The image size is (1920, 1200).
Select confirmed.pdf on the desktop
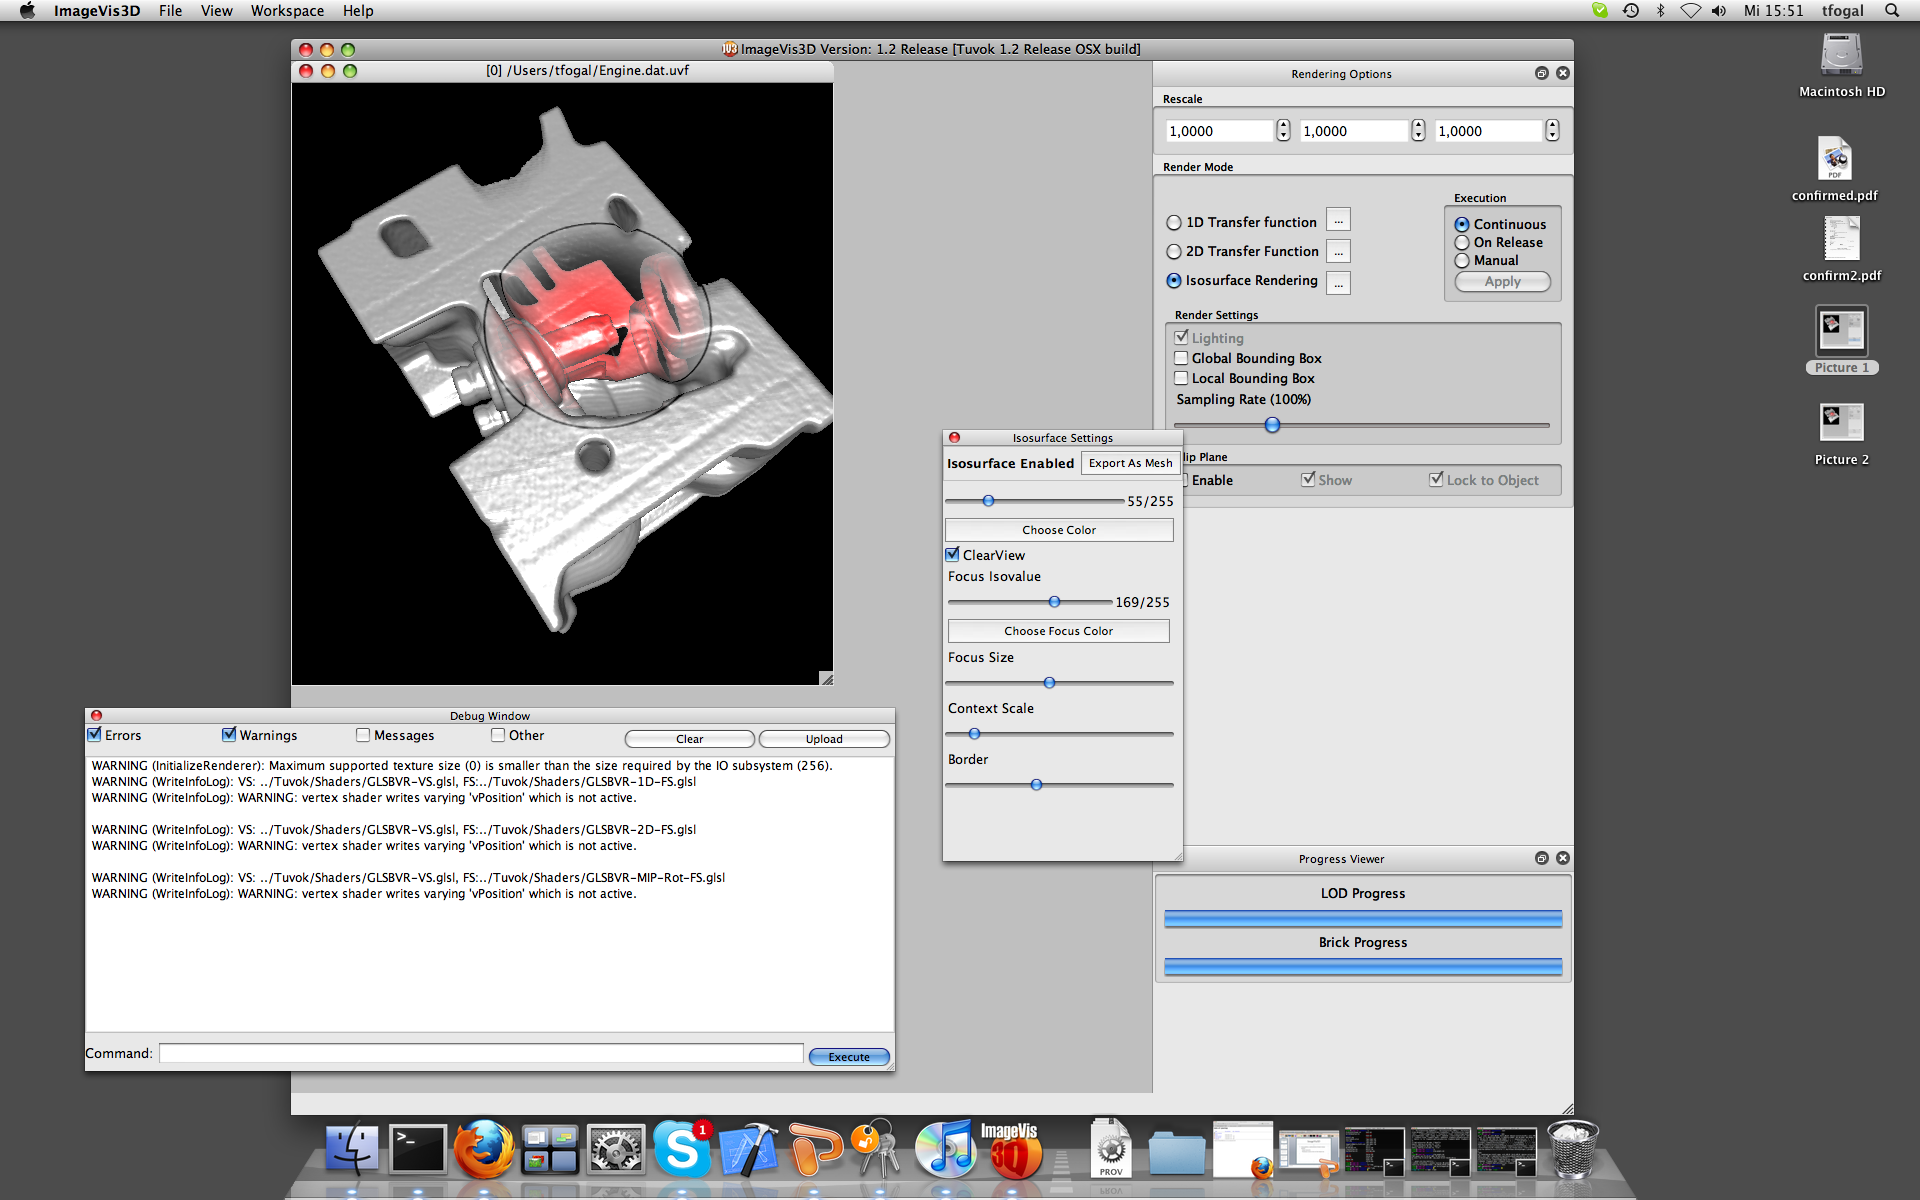pos(1834,168)
